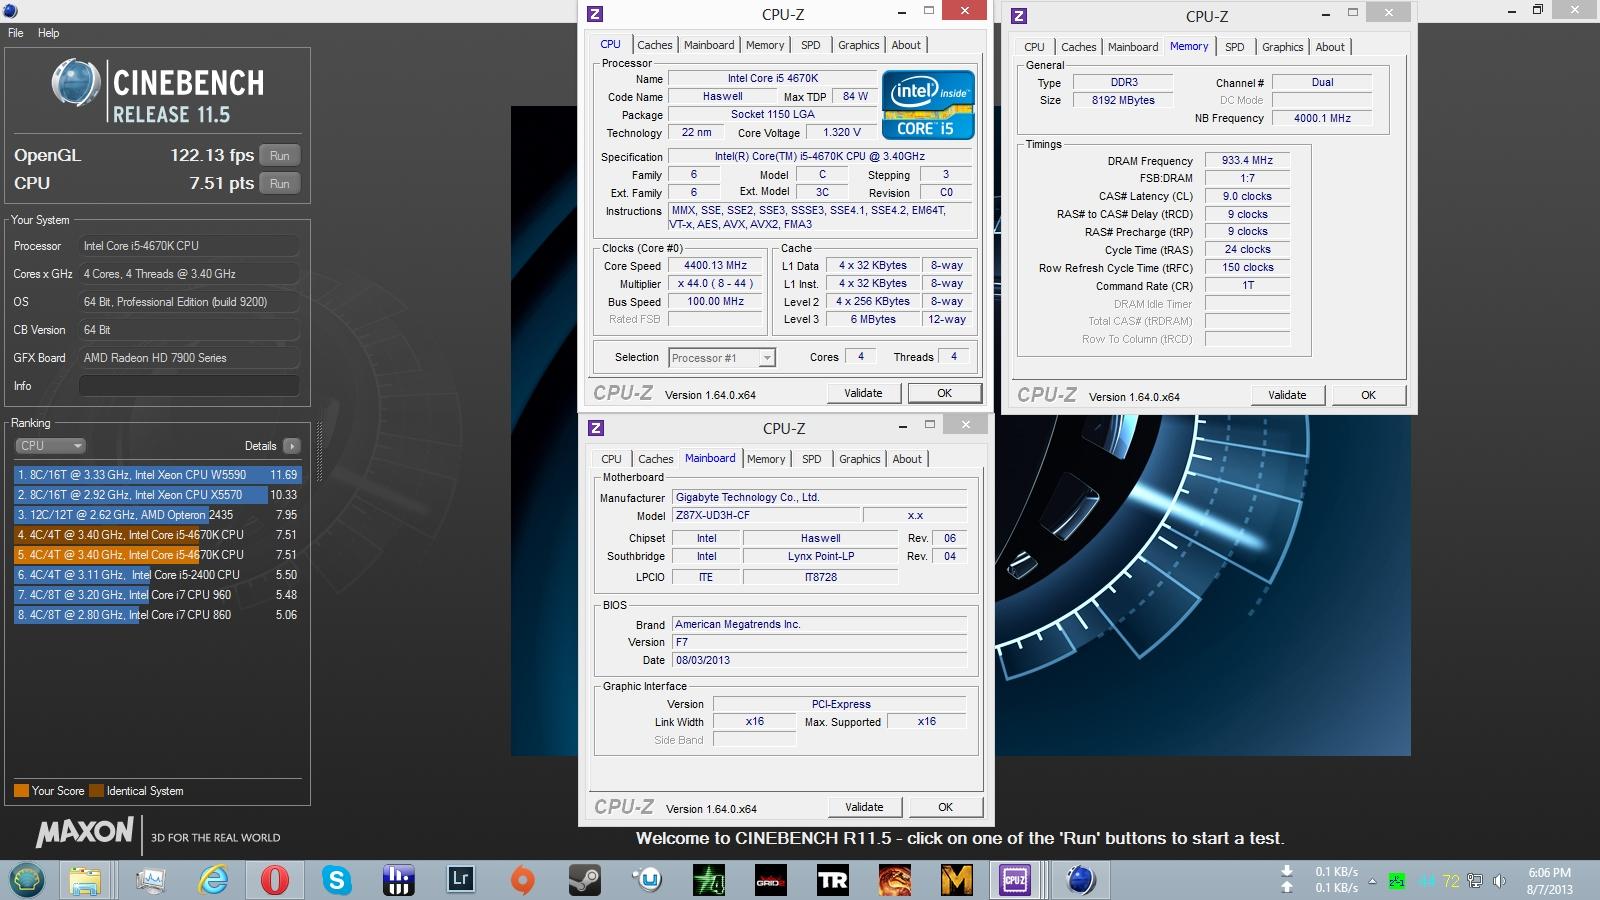Screen dimensions: 1600x900
Task: Select the Core i7 960 ranking entry
Action: click(x=157, y=595)
